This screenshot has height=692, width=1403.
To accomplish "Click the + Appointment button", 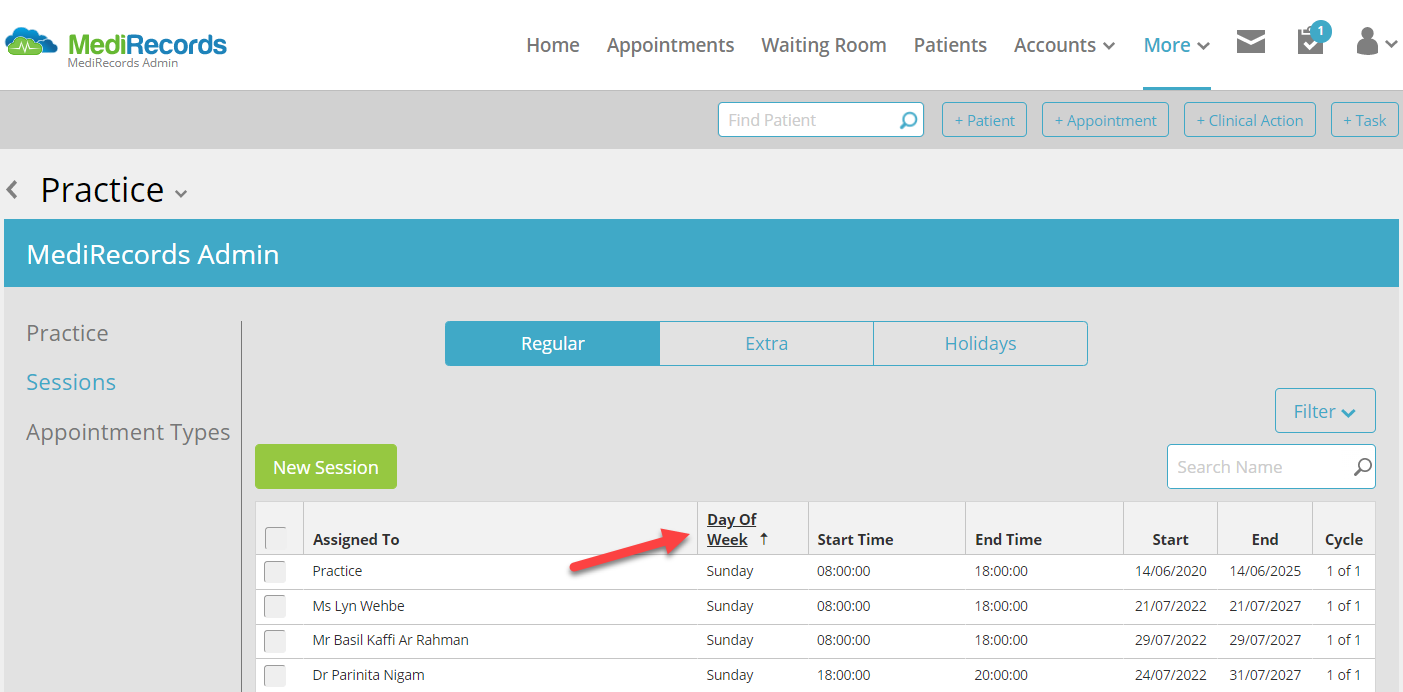I will 1105,120.
